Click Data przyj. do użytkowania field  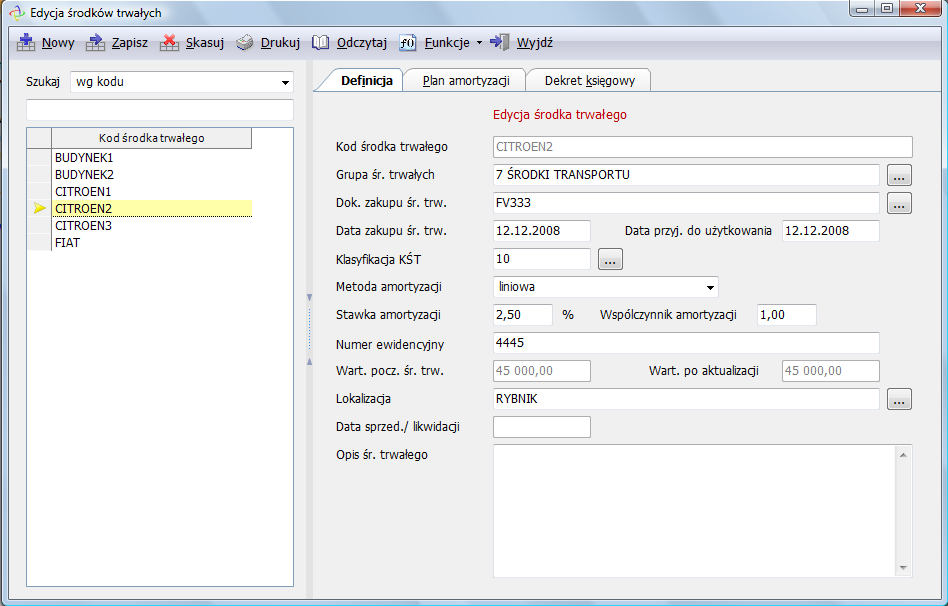pyautogui.click(x=831, y=231)
